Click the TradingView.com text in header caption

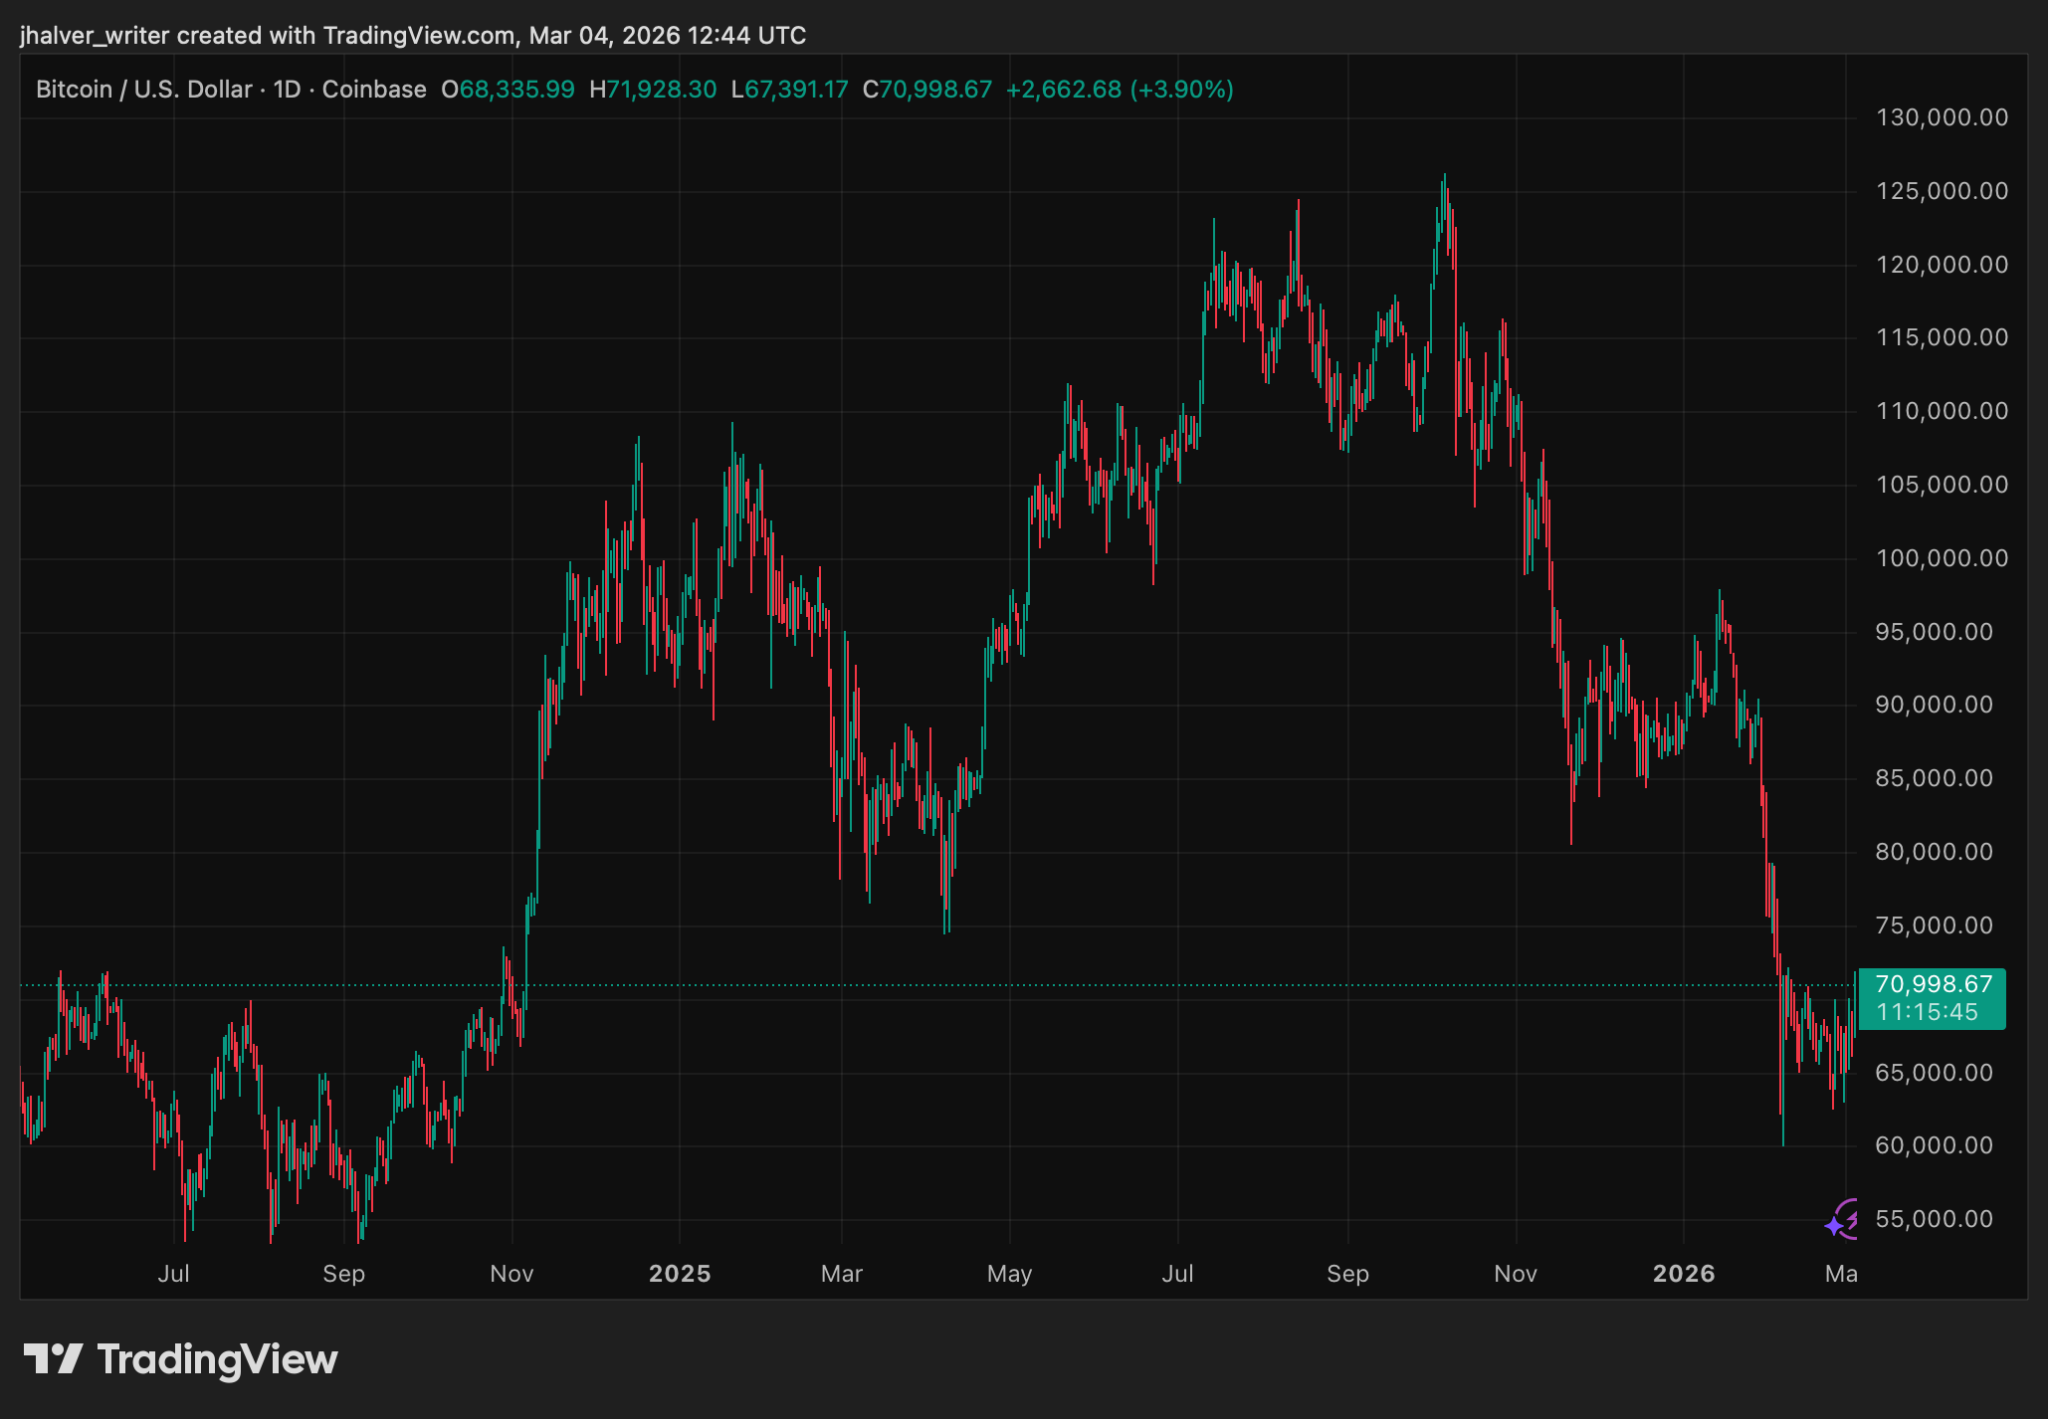tap(419, 36)
